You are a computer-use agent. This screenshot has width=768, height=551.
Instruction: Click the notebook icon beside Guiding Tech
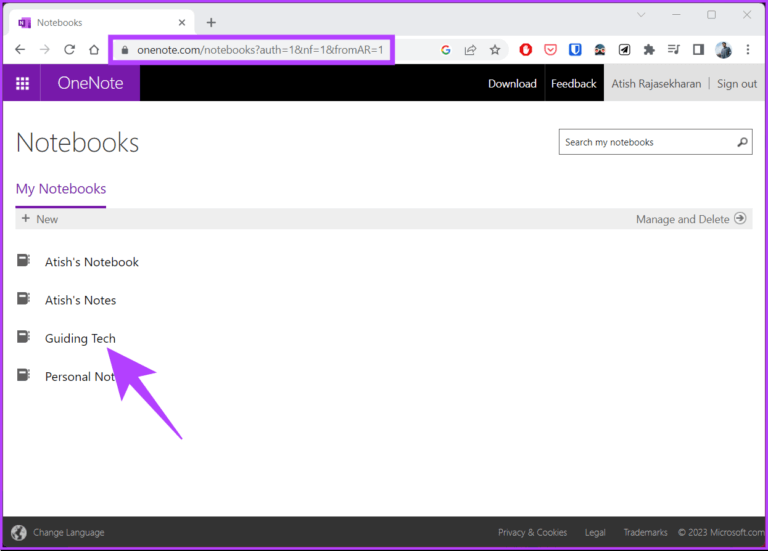[x=24, y=336]
